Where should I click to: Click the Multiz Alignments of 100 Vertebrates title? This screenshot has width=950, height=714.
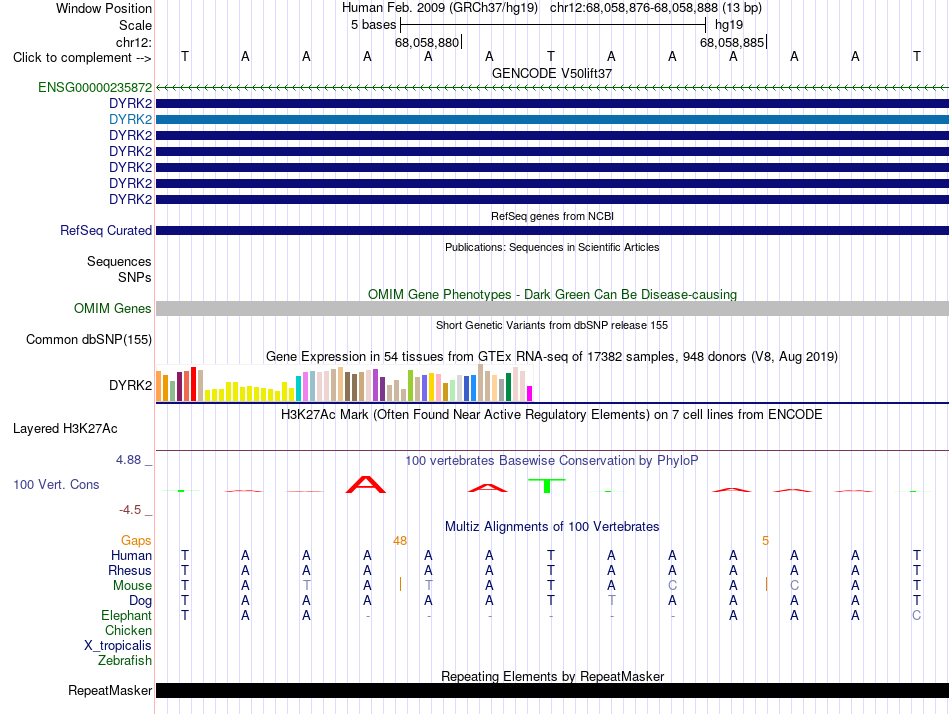(552, 526)
